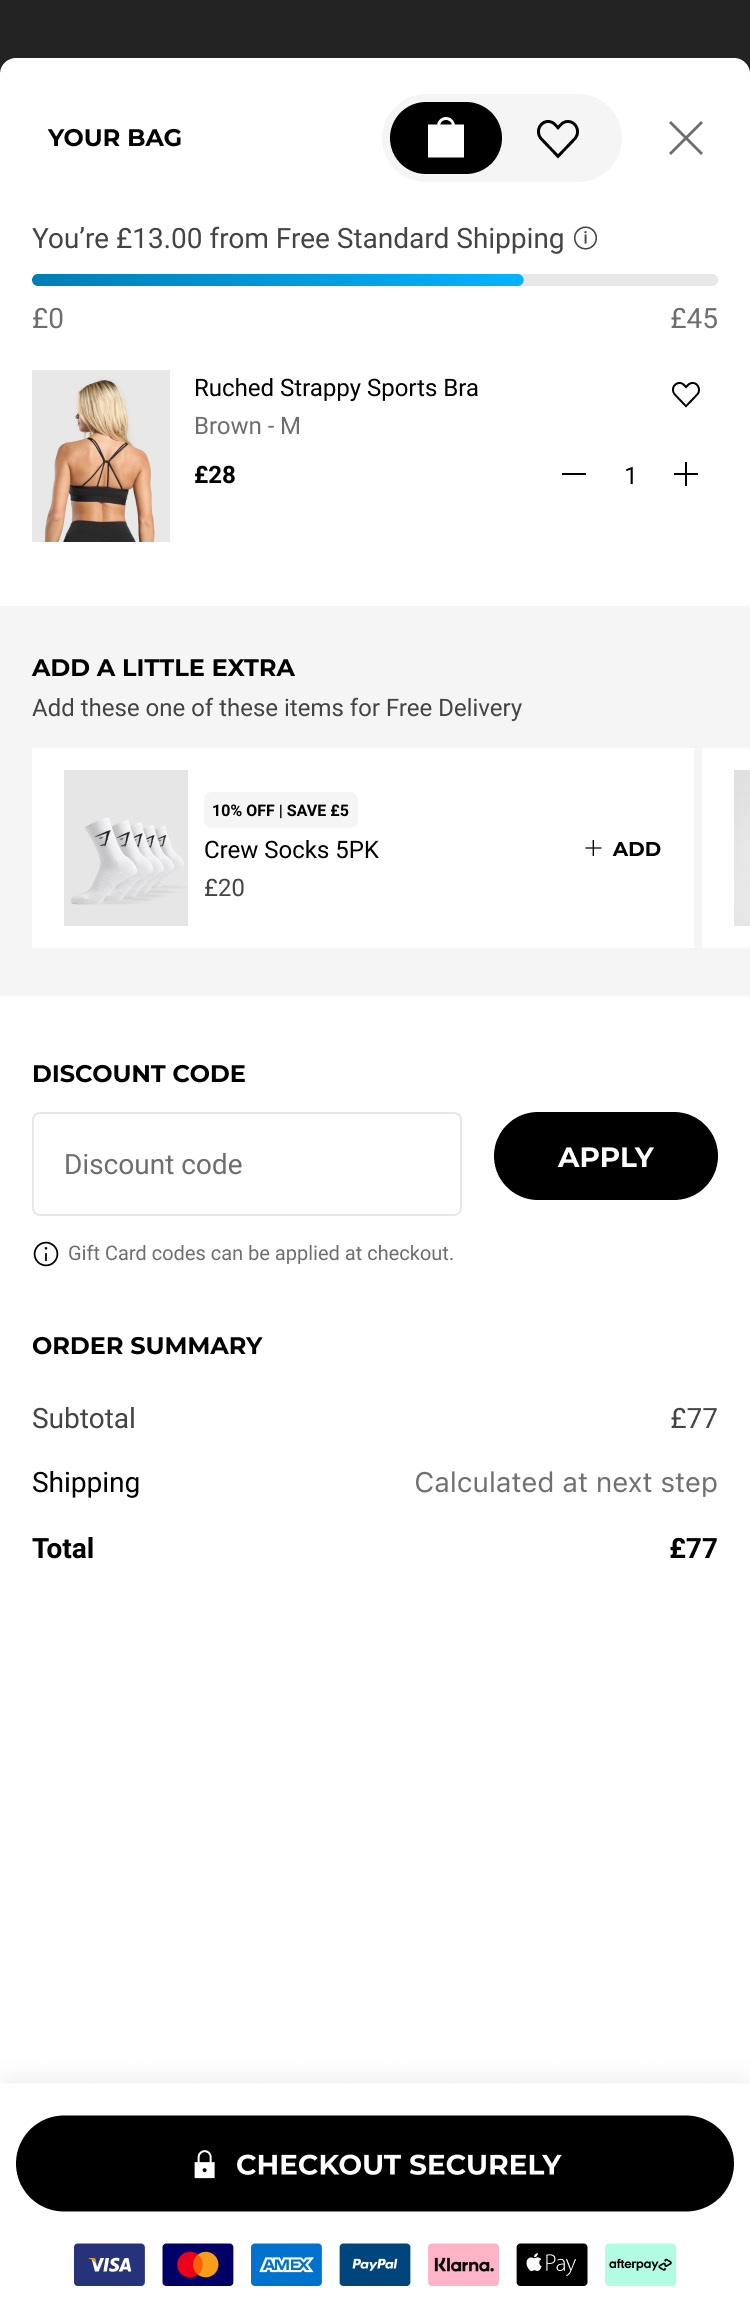Image resolution: width=750 pixels, height=2320 pixels.
Task: Click the Visa payment icon
Action: pyautogui.click(x=109, y=2265)
